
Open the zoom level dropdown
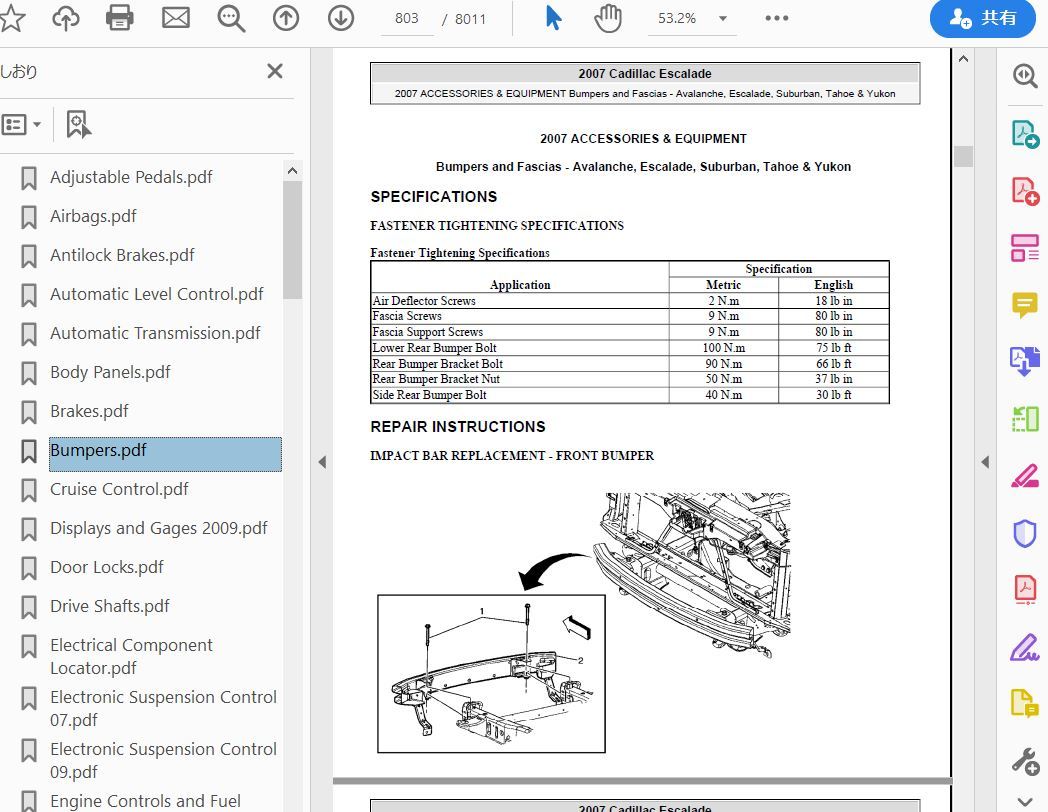pos(723,19)
